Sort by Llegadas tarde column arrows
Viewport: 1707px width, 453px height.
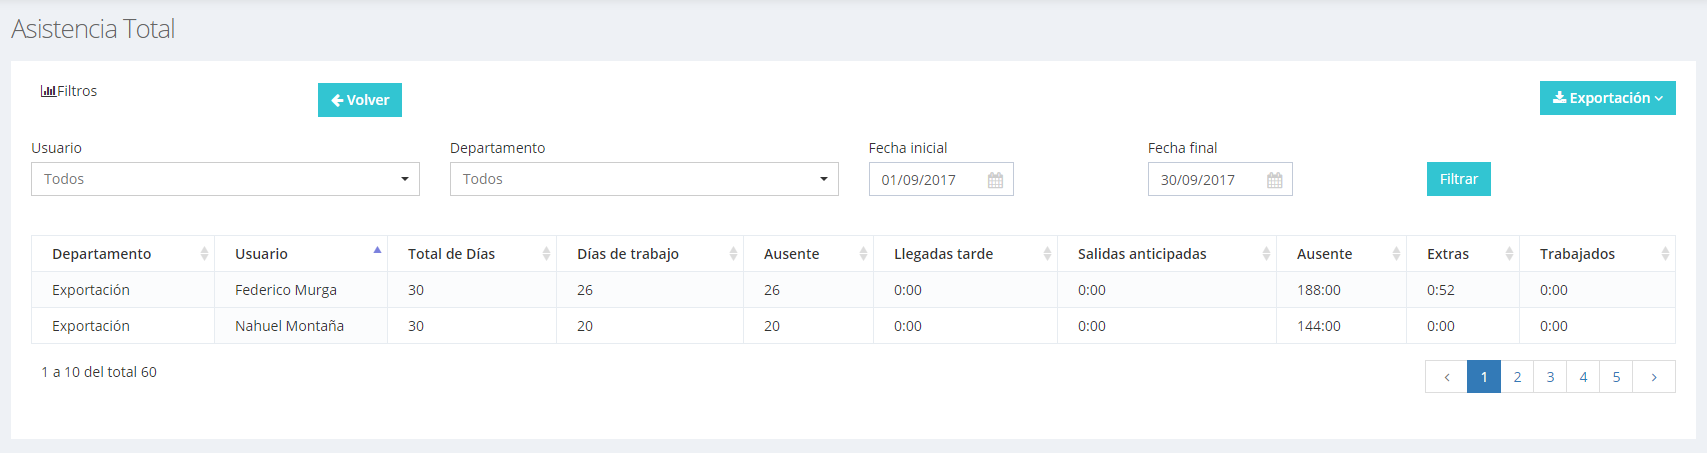coord(1047,254)
